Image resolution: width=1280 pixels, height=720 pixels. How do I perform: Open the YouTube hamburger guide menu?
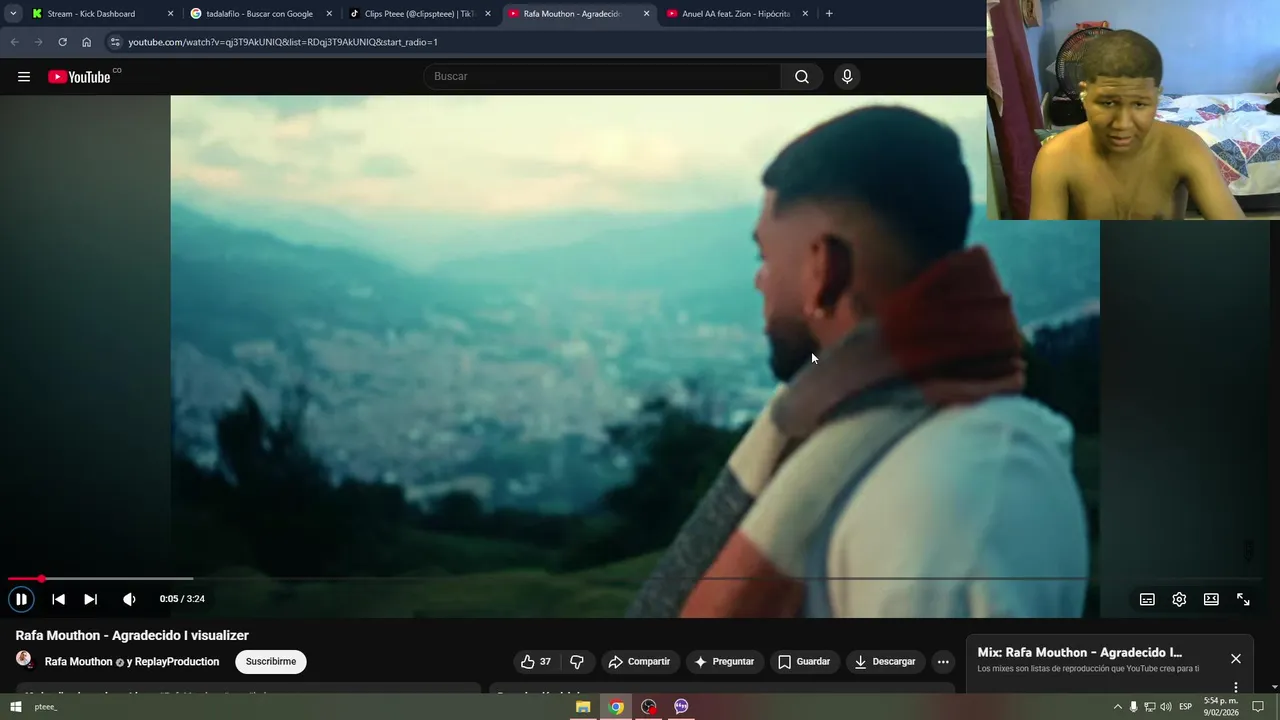tap(24, 77)
